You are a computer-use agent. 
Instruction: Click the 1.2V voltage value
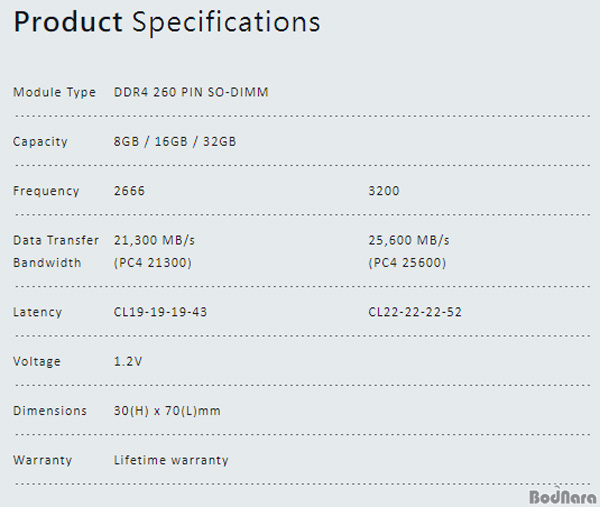[128, 361]
